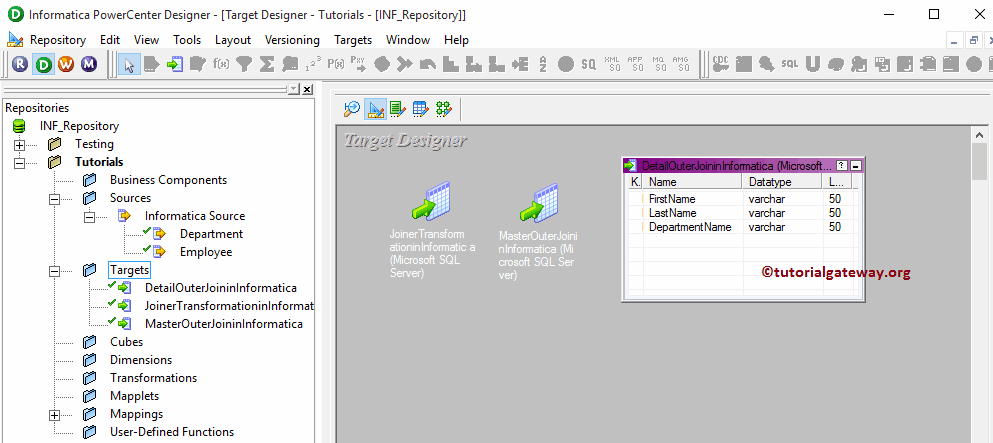Open the Versioning menu

click(x=292, y=40)
